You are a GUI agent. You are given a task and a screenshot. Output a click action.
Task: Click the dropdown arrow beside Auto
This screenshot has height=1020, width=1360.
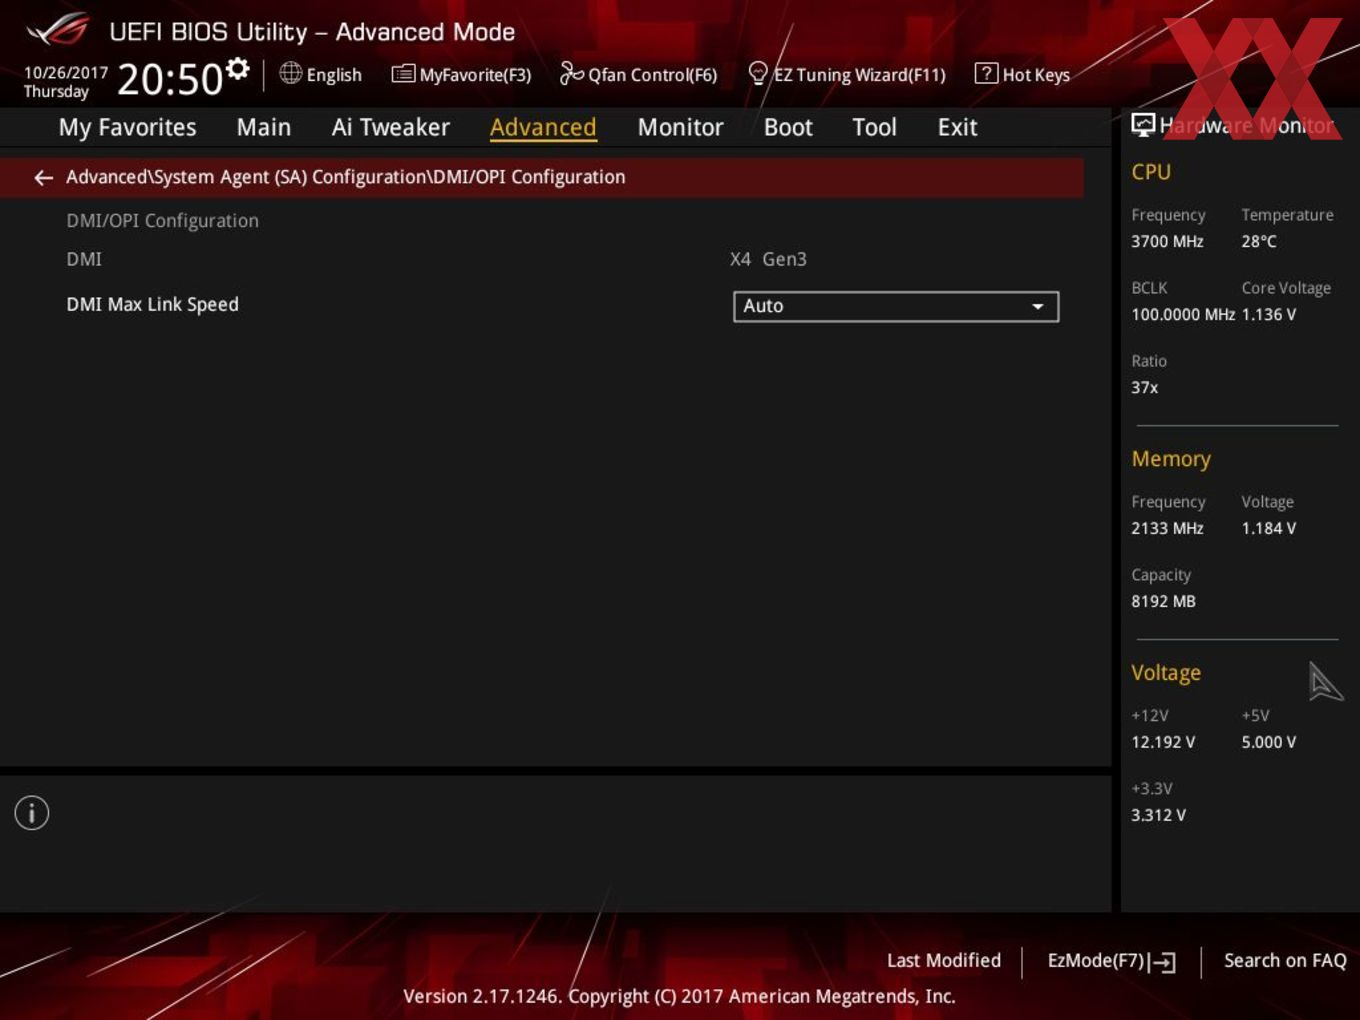(x=1038, y=306)
